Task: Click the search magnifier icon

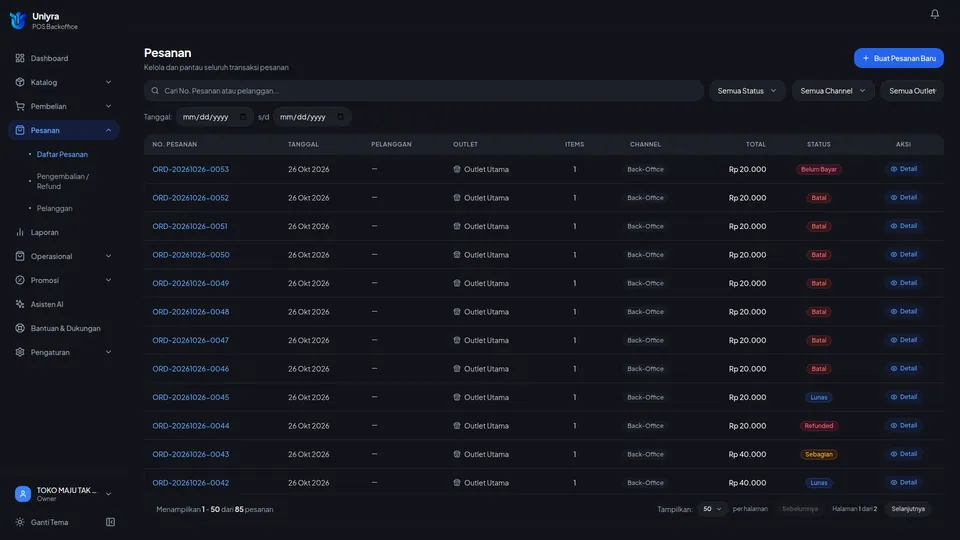Action: click(x=155, y=91)
